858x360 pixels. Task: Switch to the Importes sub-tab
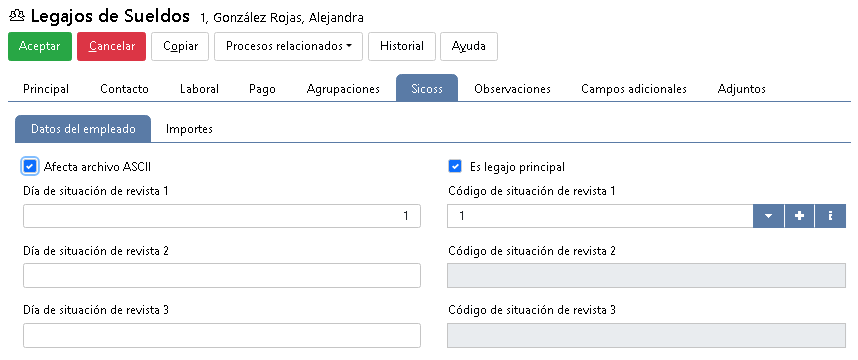pyautogui.click(x=189, y=129)
